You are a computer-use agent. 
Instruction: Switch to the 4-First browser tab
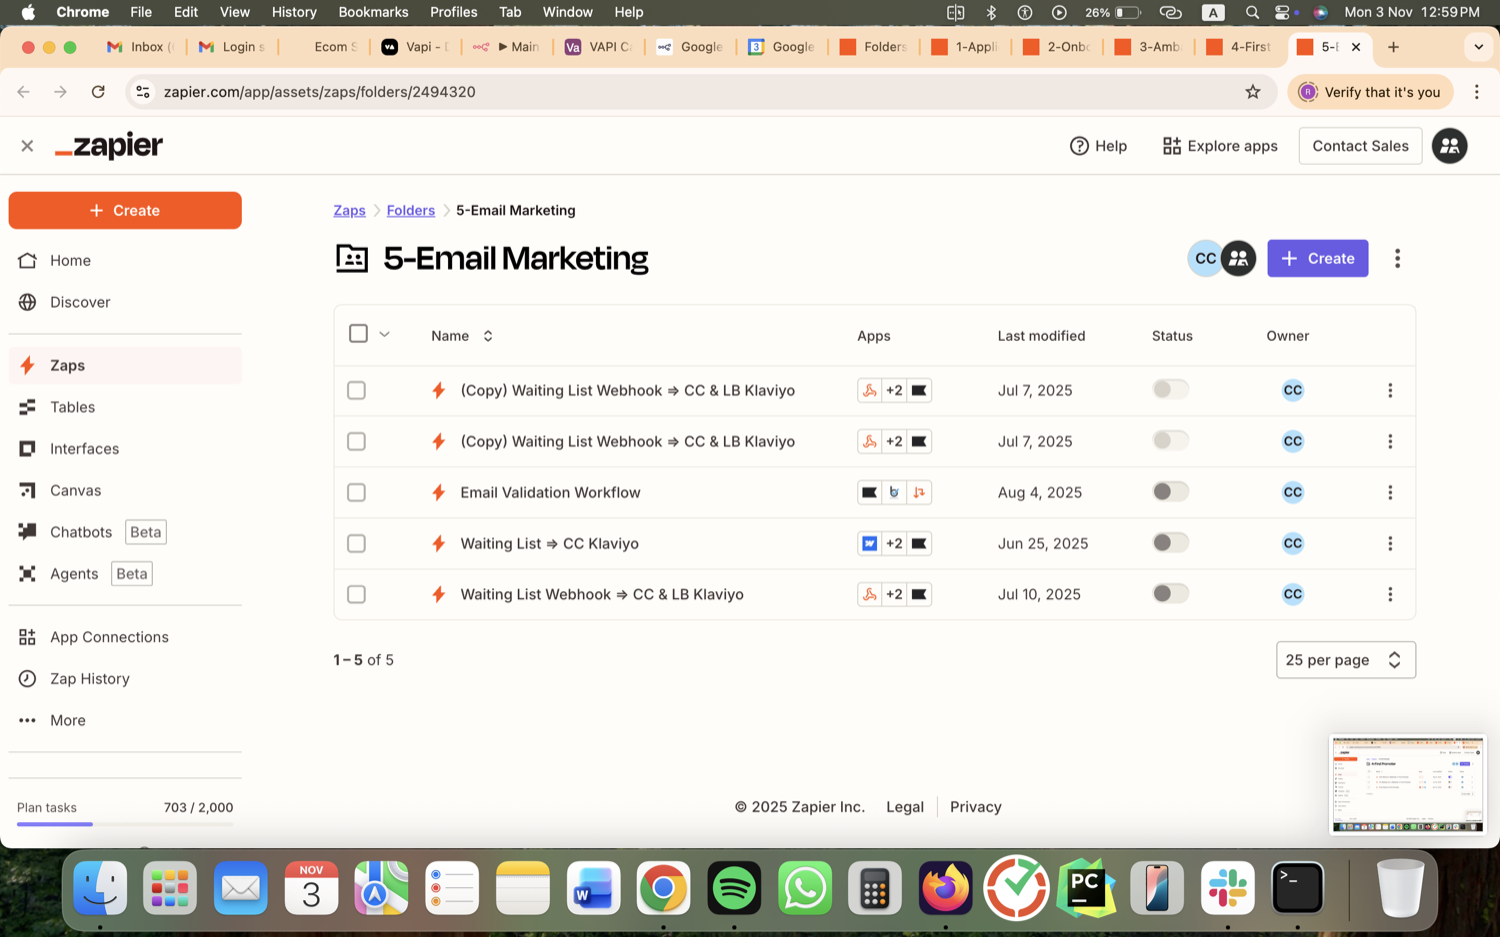1239,47
